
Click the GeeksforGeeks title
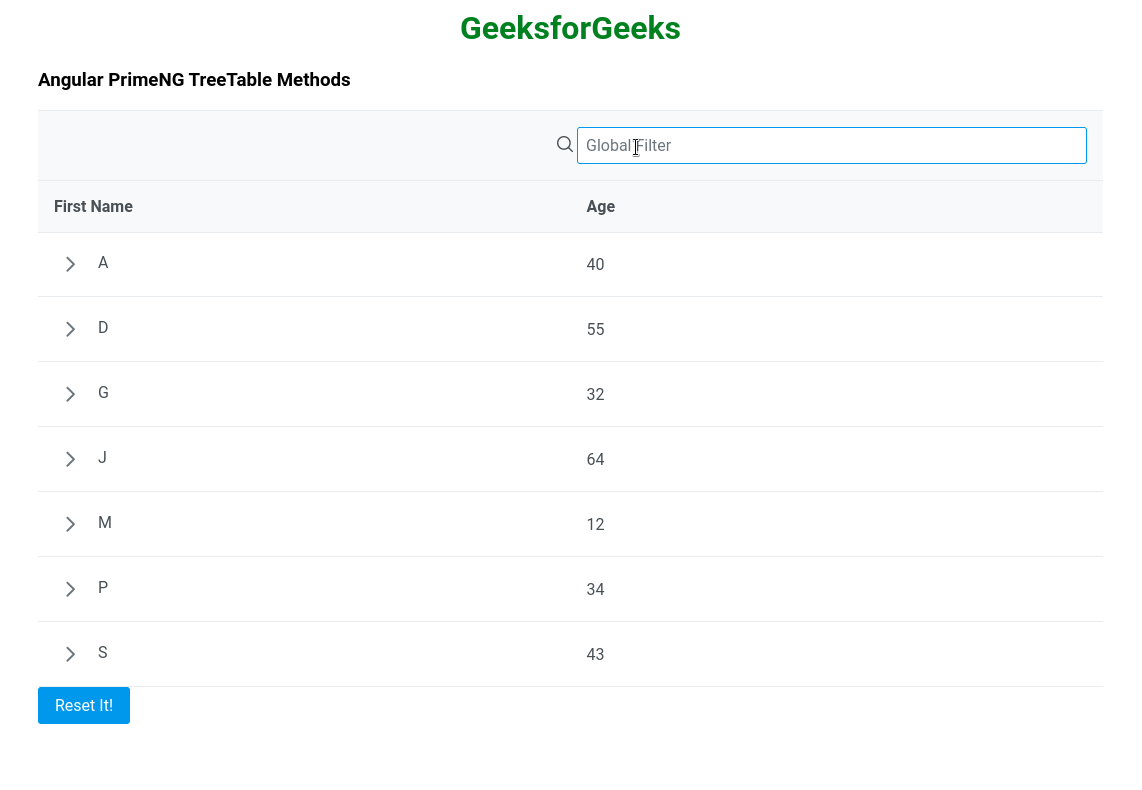coord(570,29)
